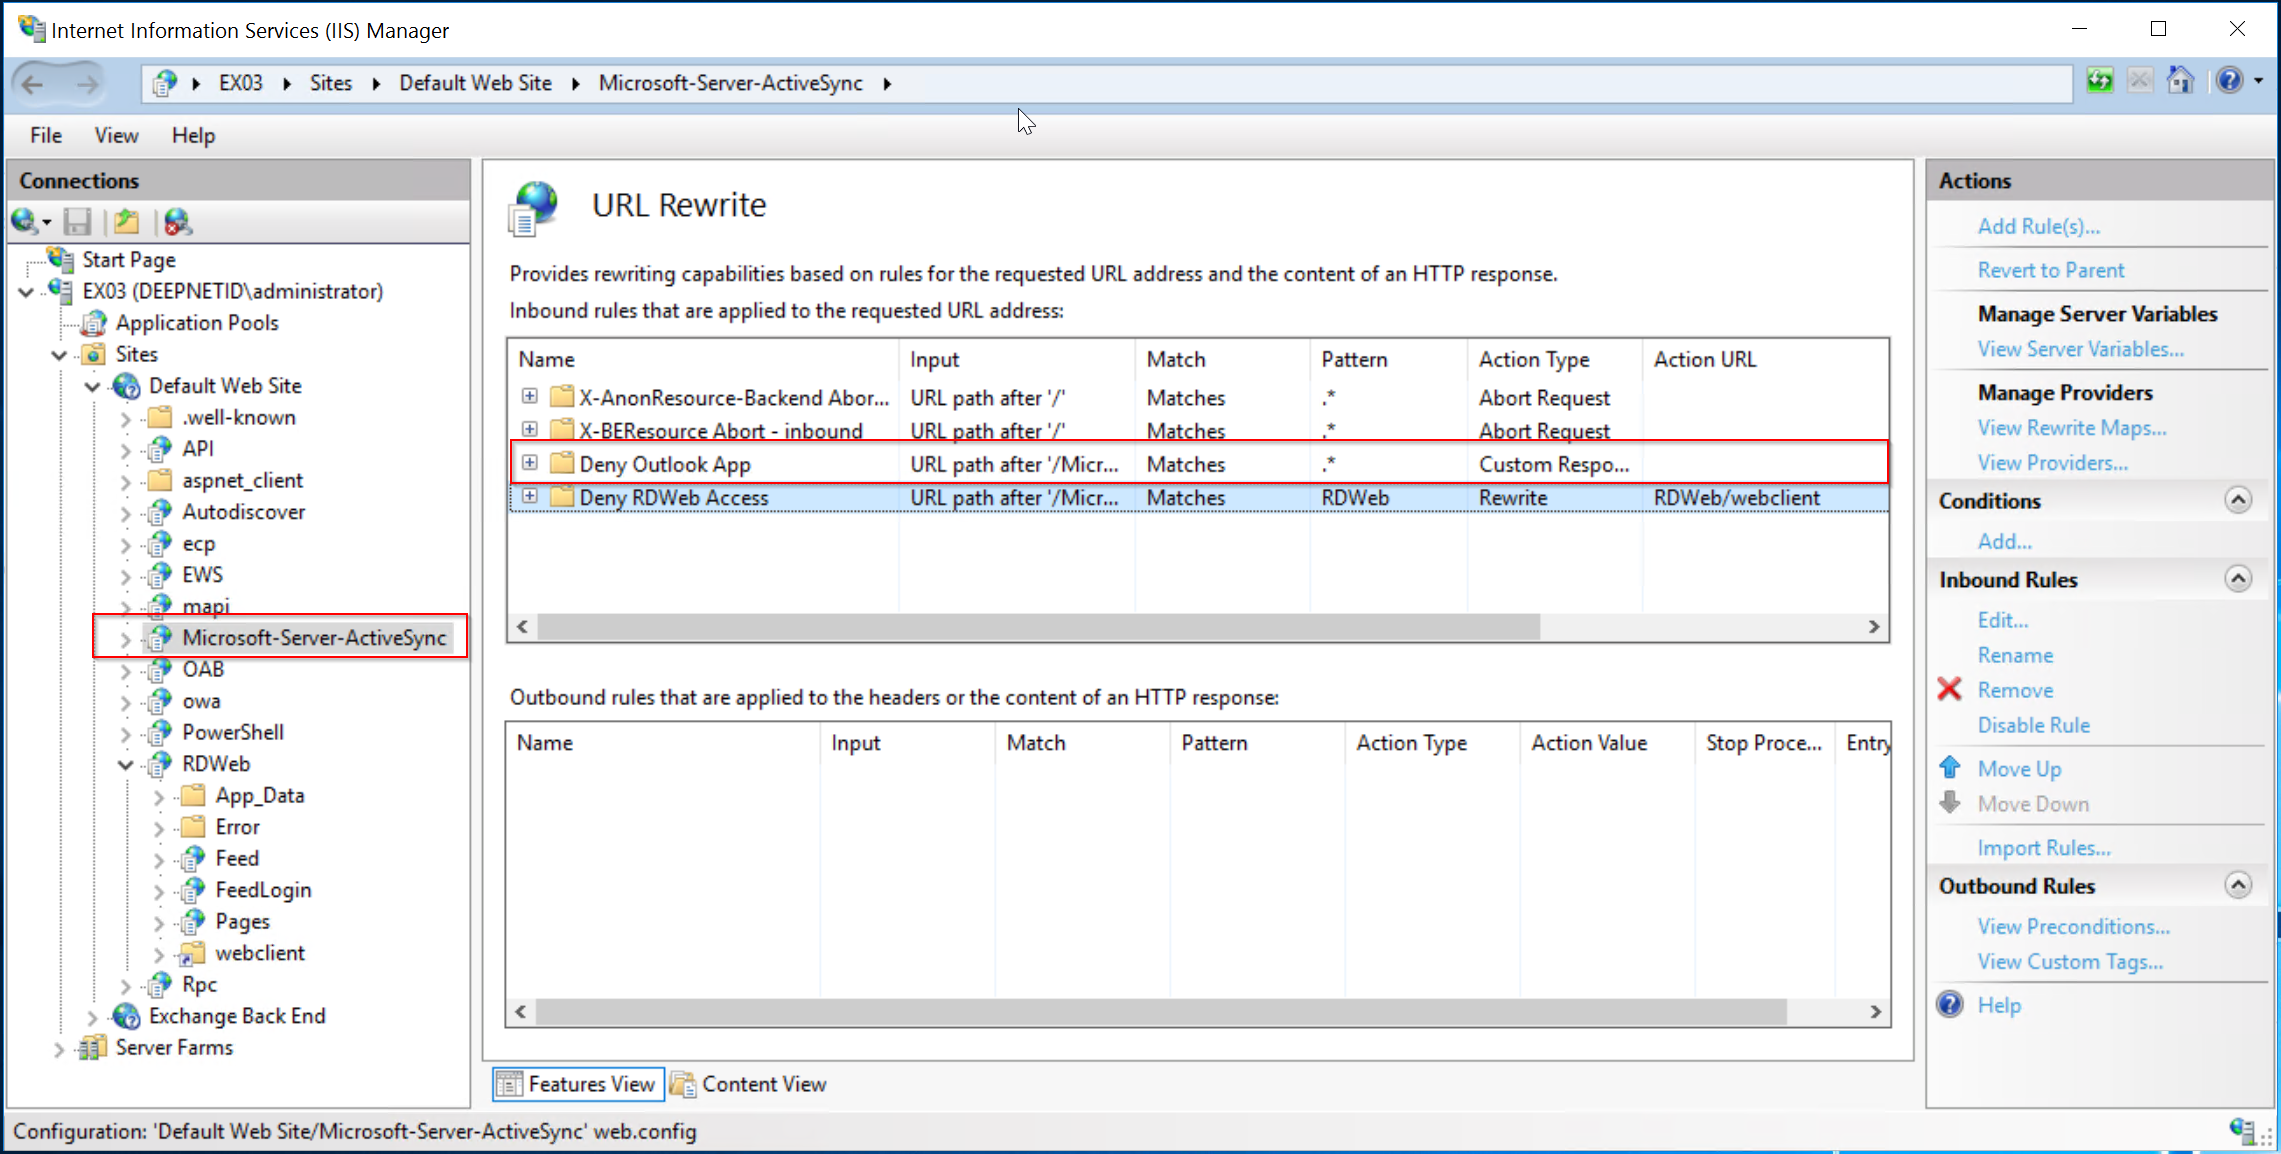Click the Disable Rule link

(x=2033, y=725)
